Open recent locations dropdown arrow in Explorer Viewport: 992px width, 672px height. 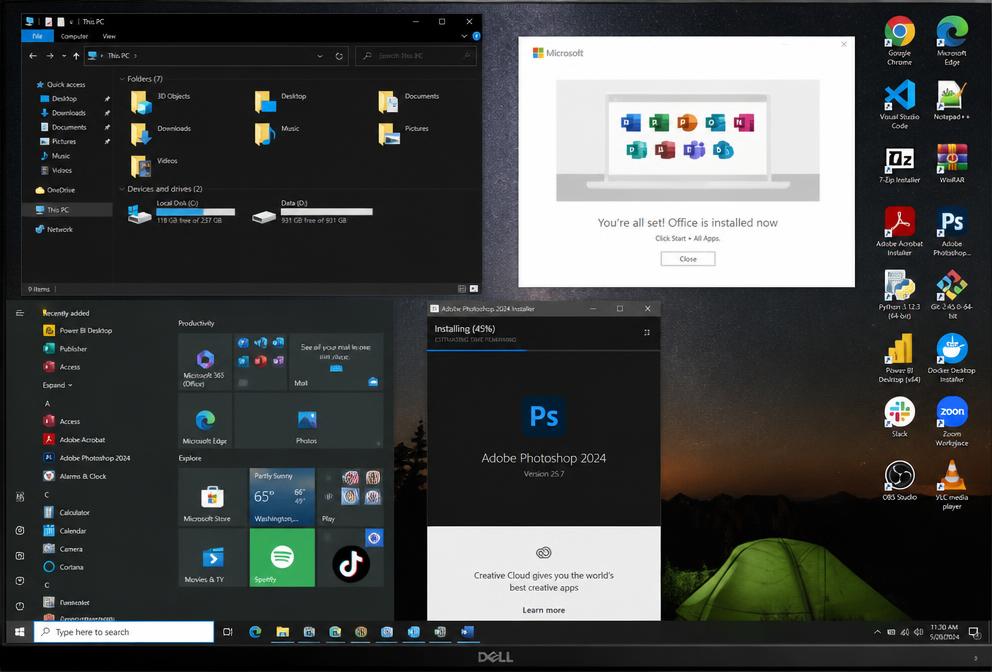click(64, 56)
